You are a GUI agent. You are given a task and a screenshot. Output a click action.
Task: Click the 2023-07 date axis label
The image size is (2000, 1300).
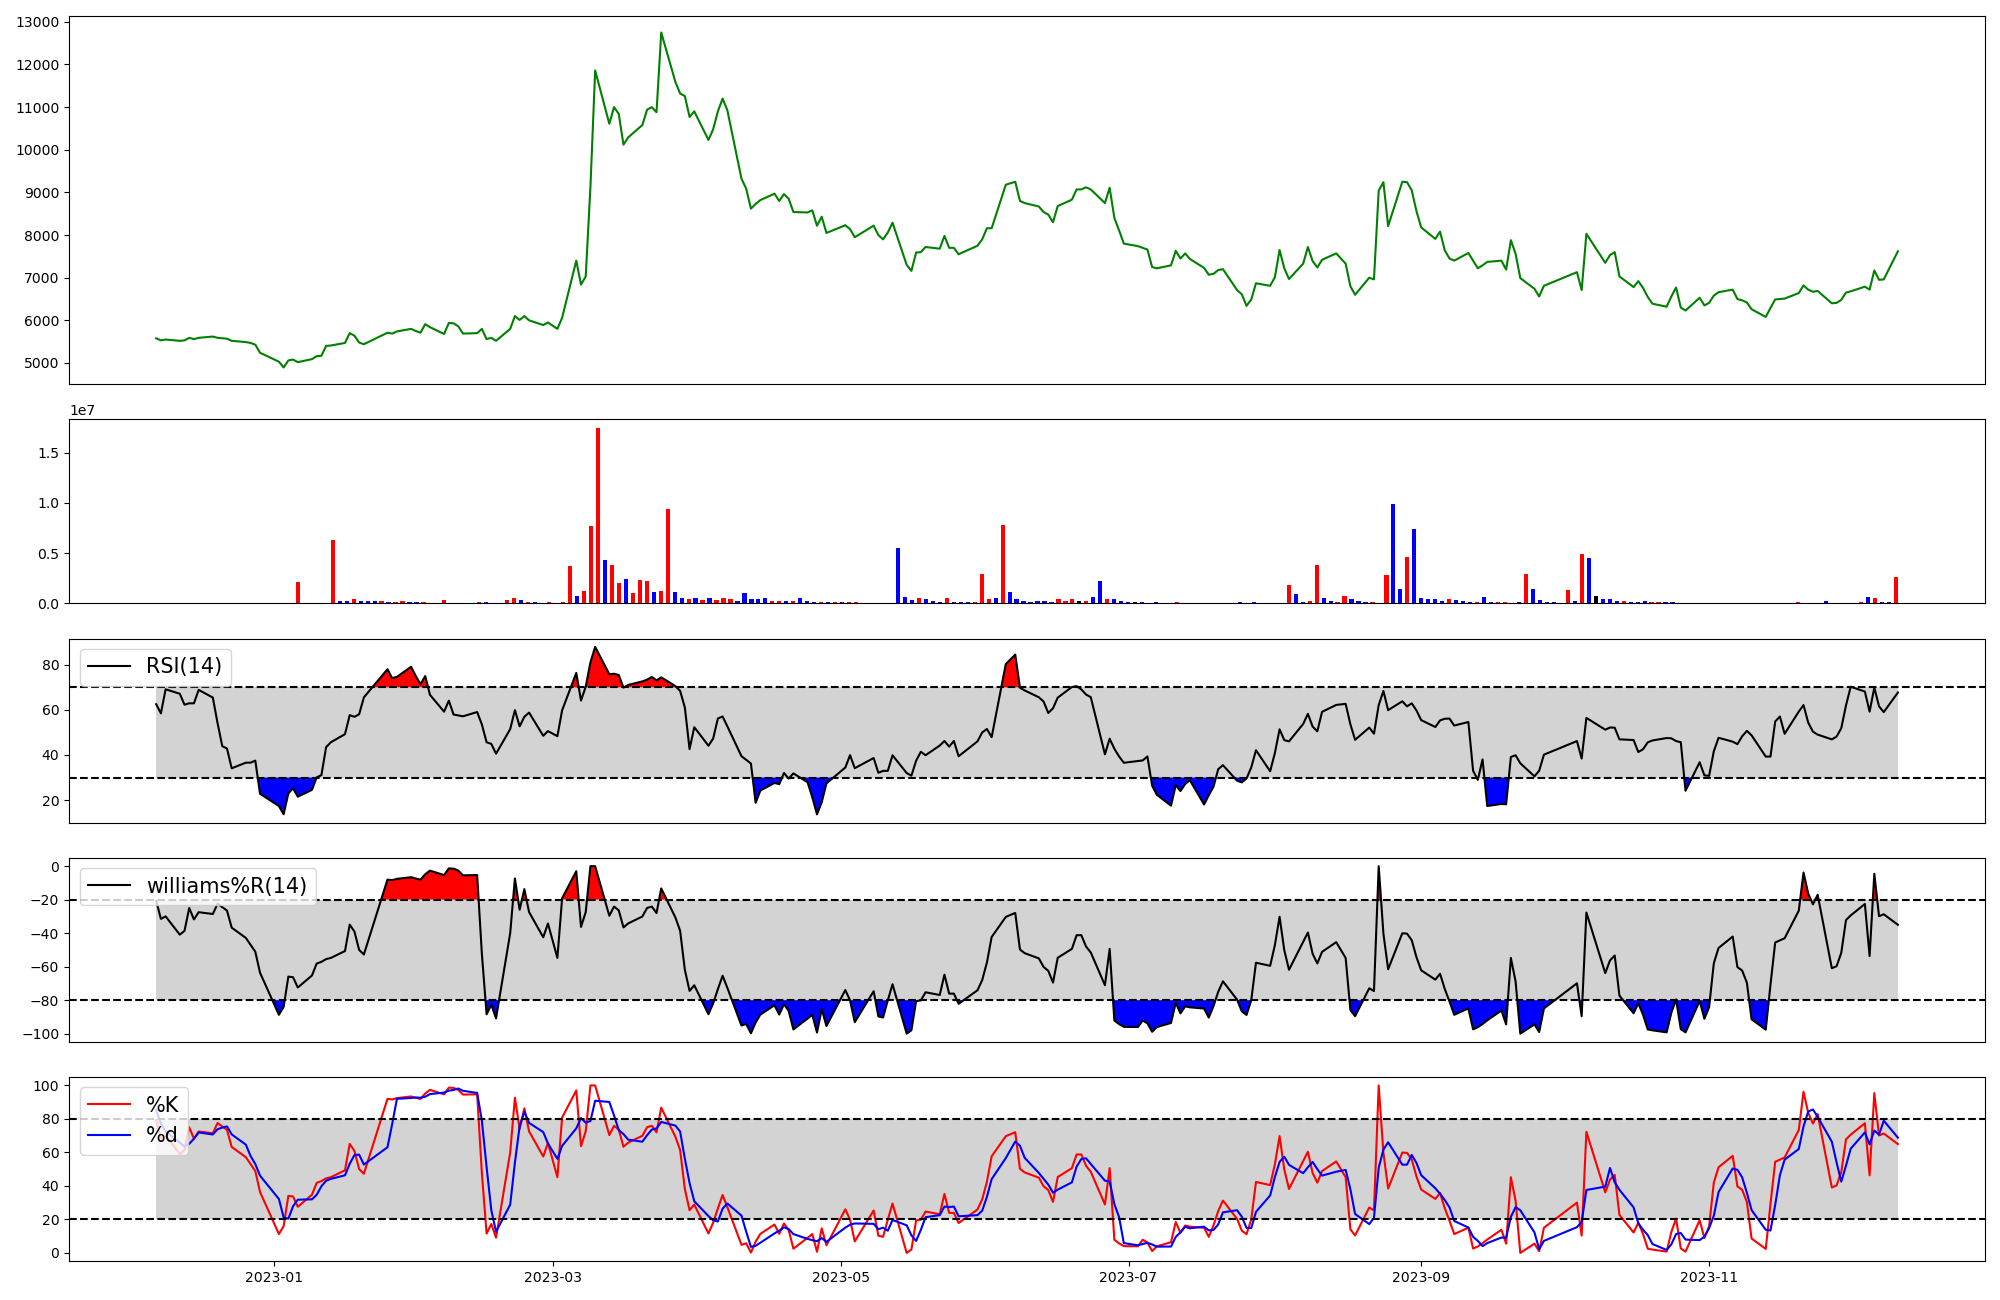pyautogui.click(x=1129, y=1277)
